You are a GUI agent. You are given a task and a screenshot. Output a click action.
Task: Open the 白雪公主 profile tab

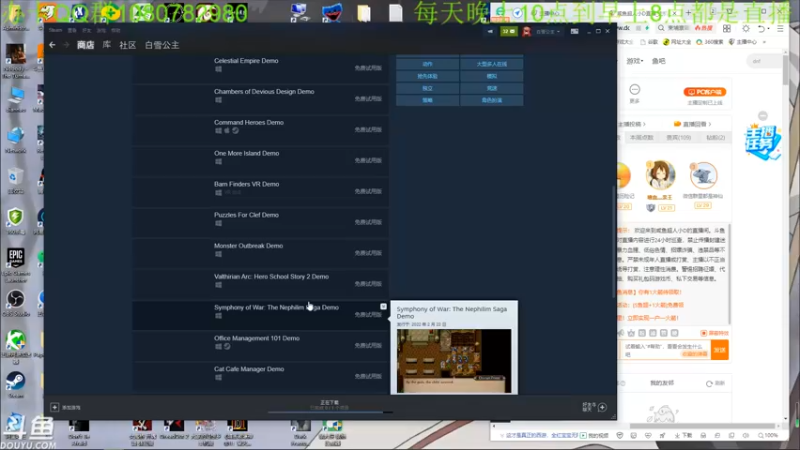point(162,45)
